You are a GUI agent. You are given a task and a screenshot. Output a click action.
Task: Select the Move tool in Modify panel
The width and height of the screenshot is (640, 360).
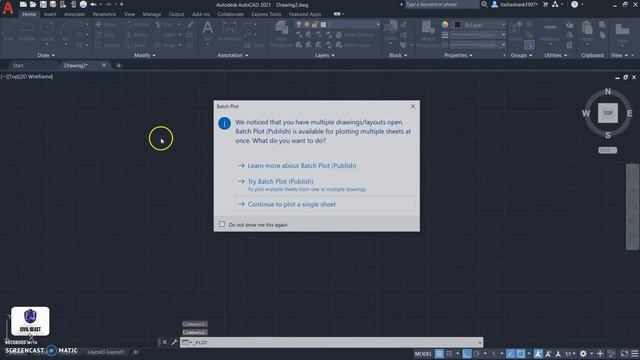pyautogui.click(x=105, y=24)
